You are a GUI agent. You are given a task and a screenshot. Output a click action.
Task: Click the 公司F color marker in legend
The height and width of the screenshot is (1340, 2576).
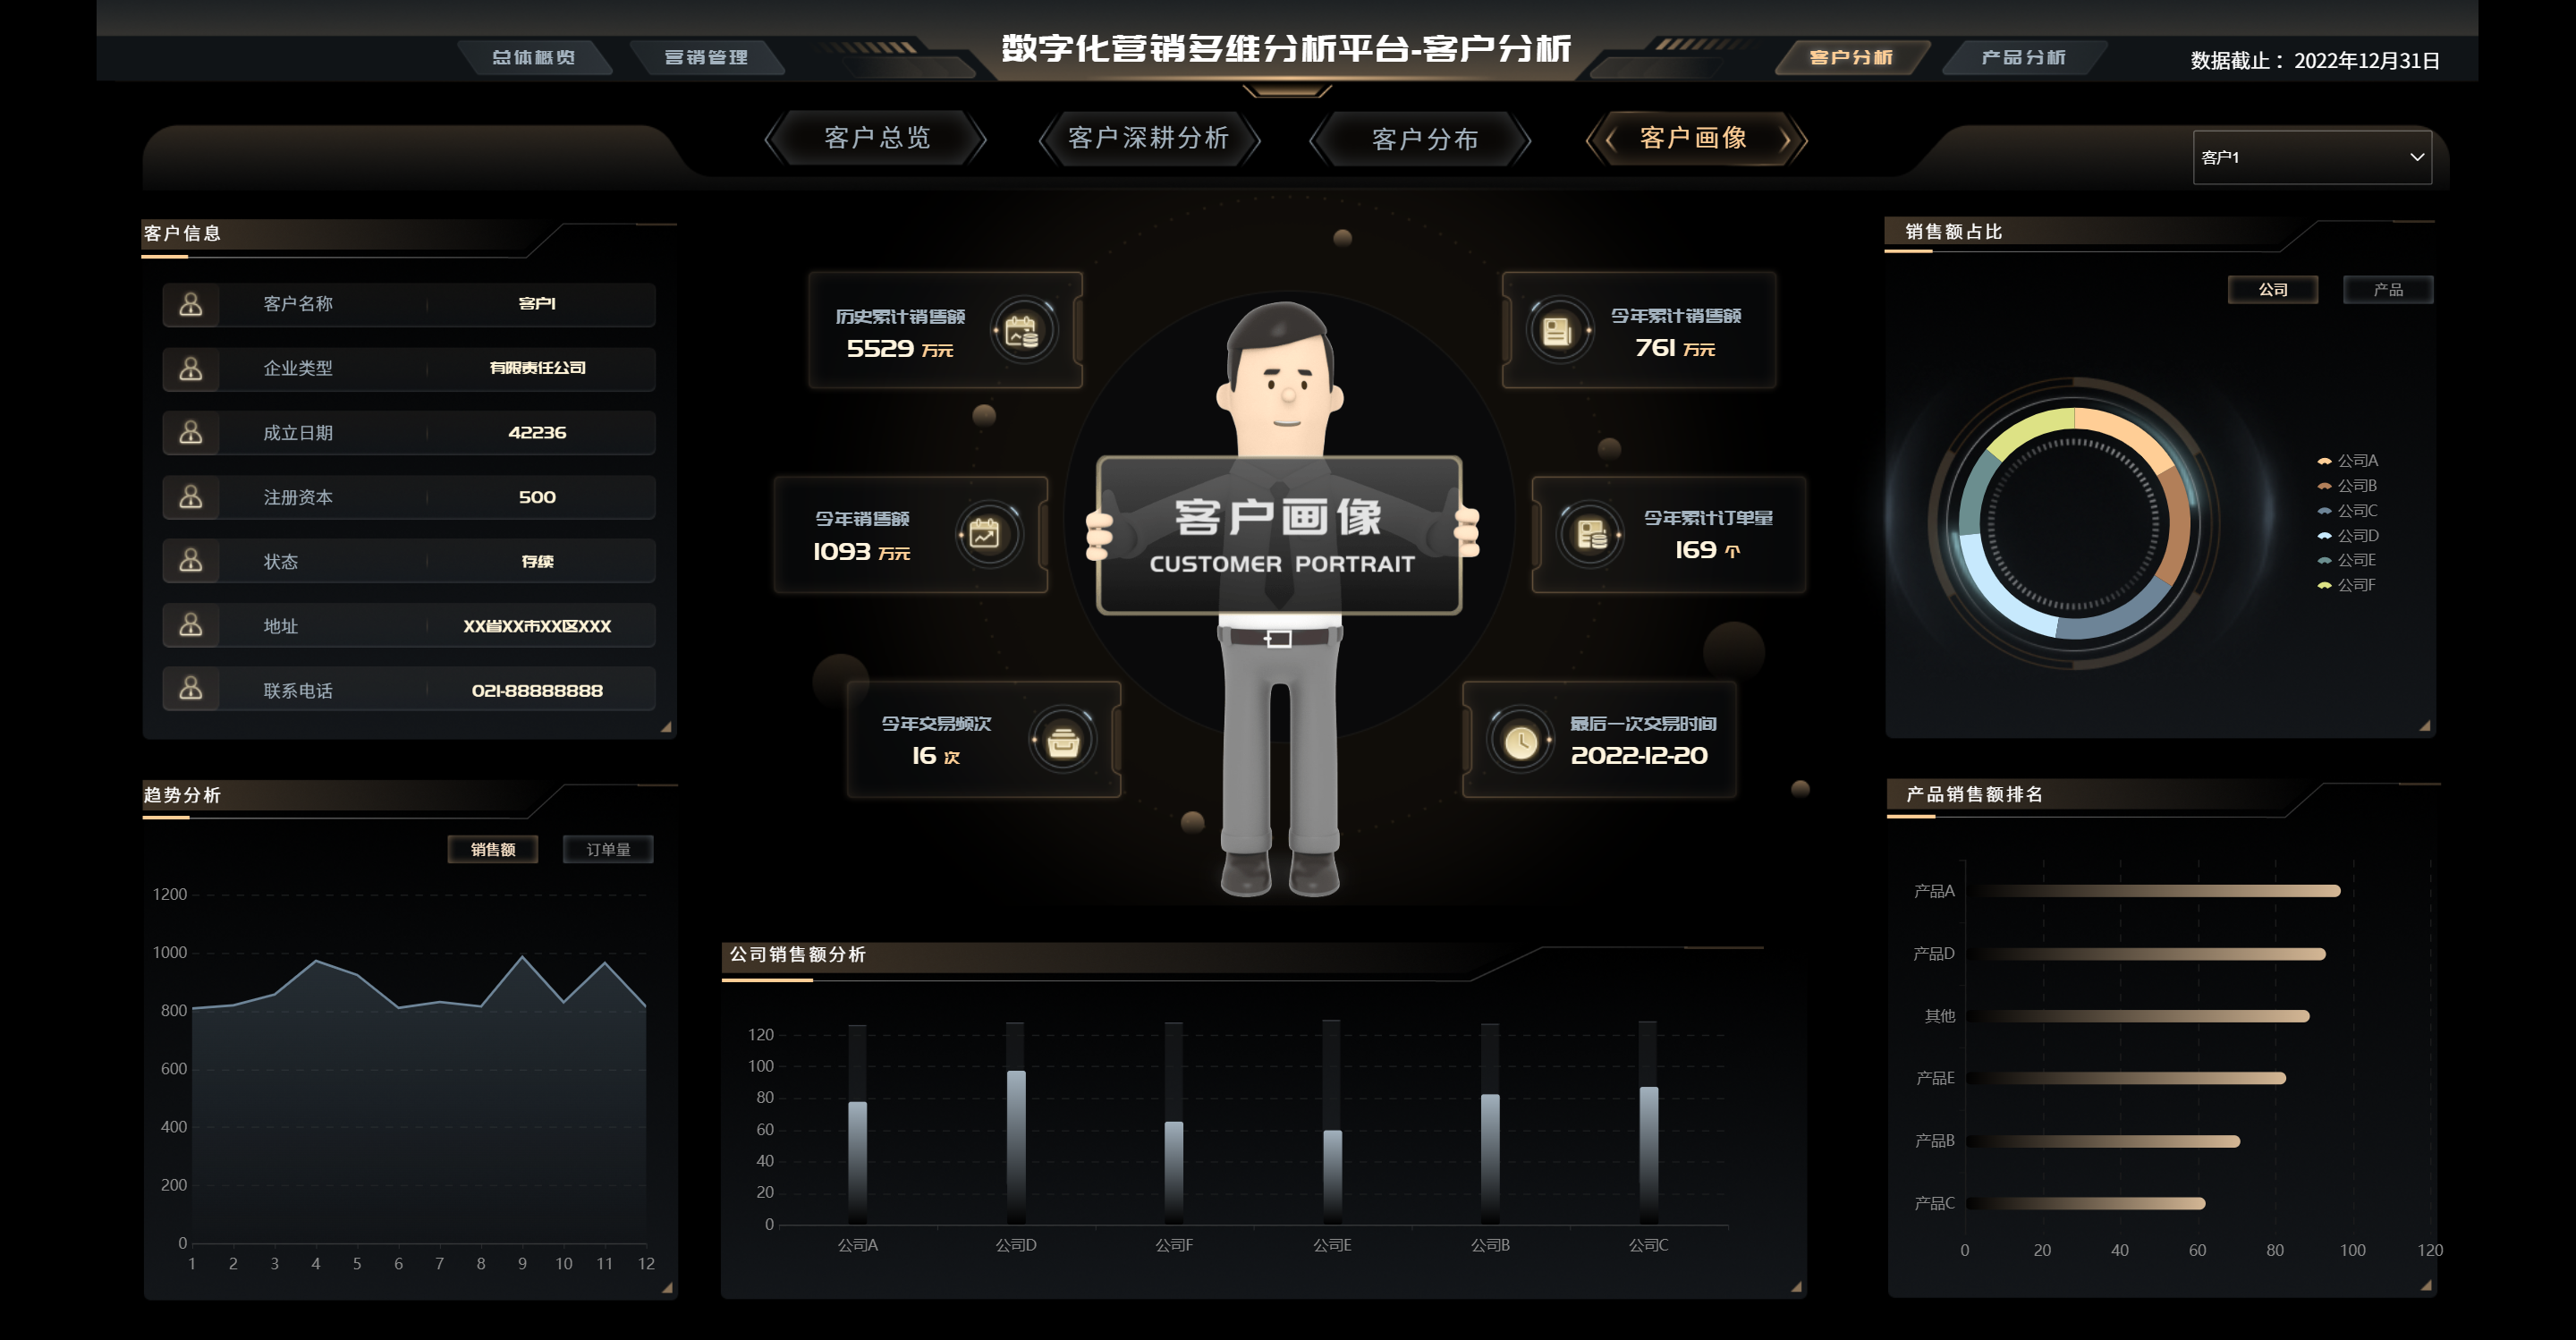[2325, 585]
